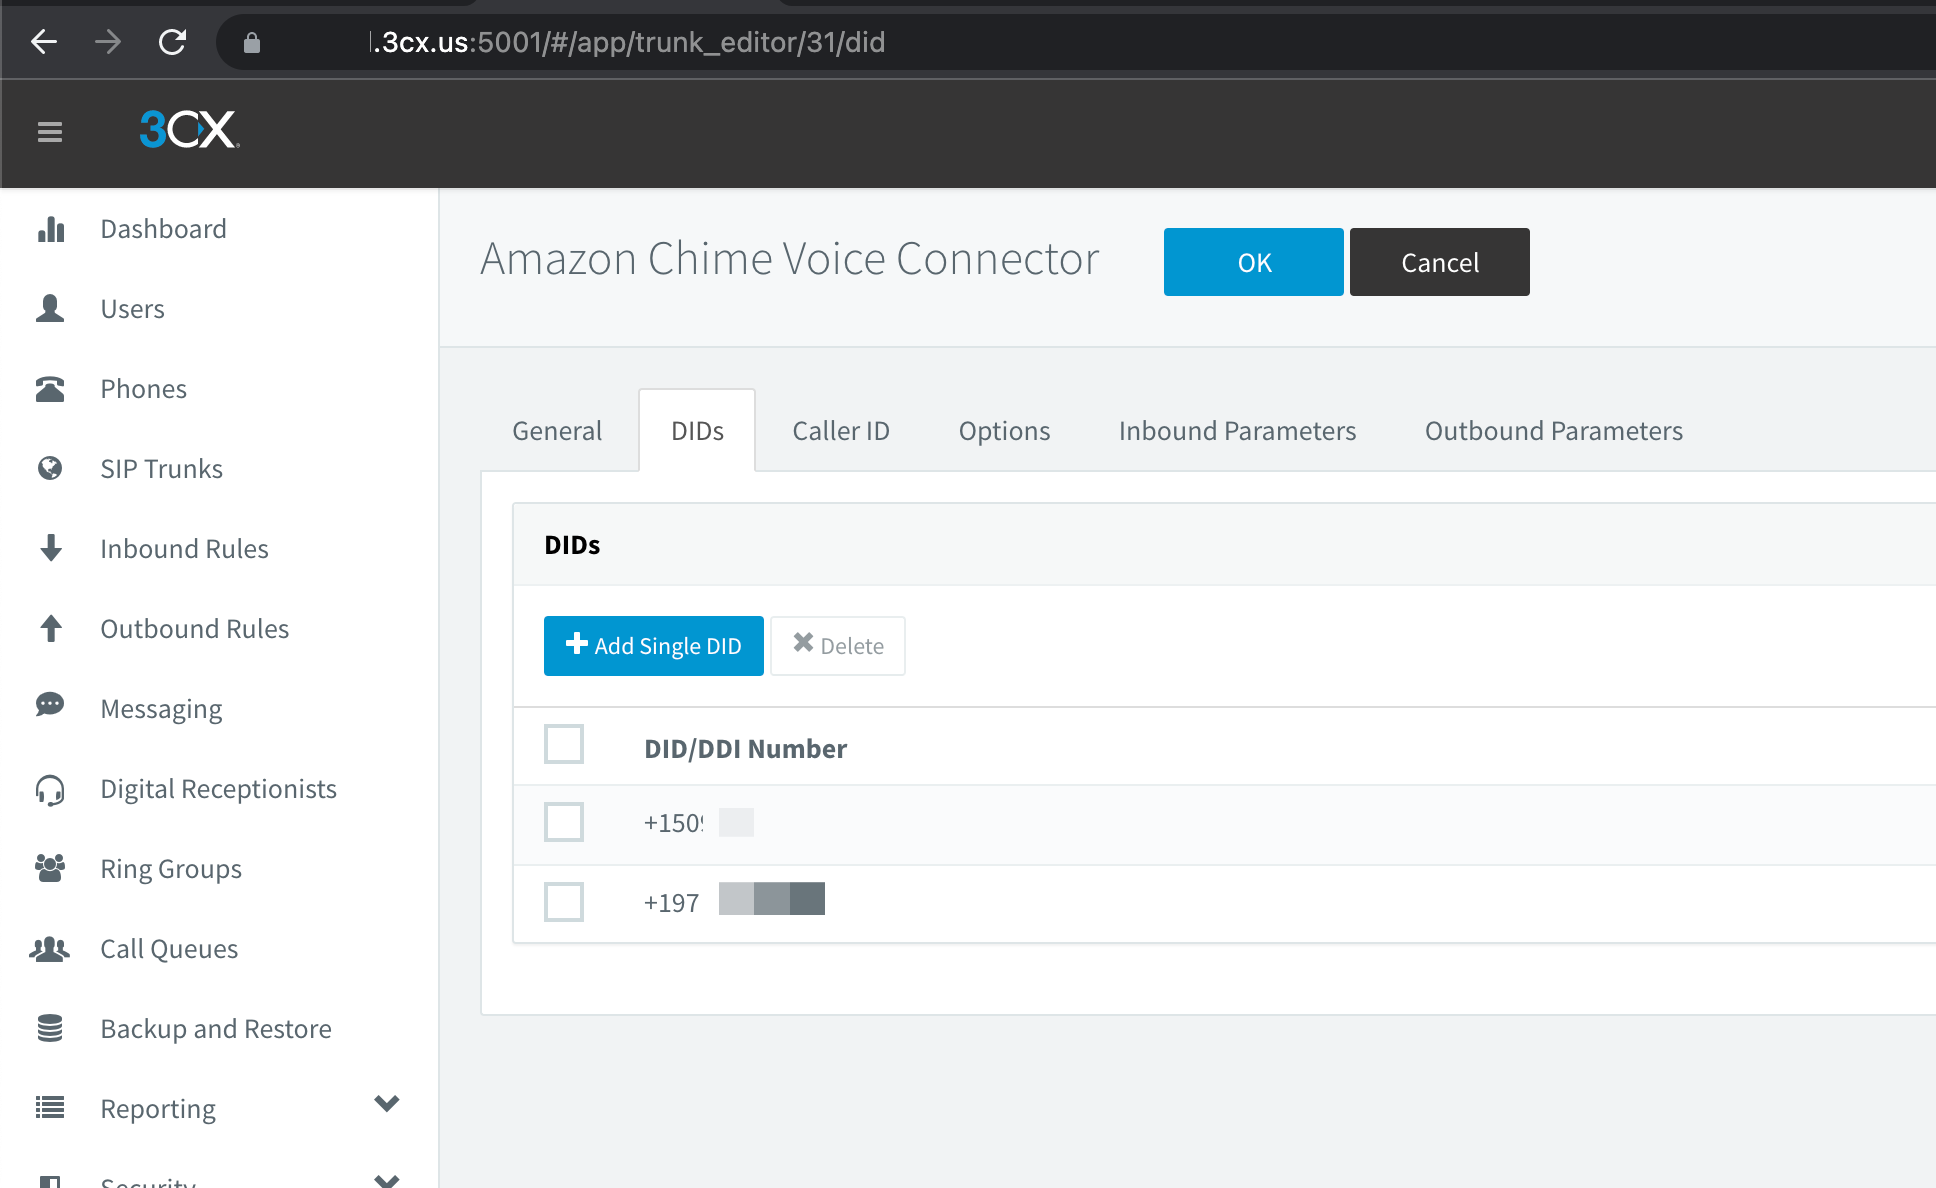Click the browser forward arrow
This screenshot has width=1936, height=1188.
(108, 42)
